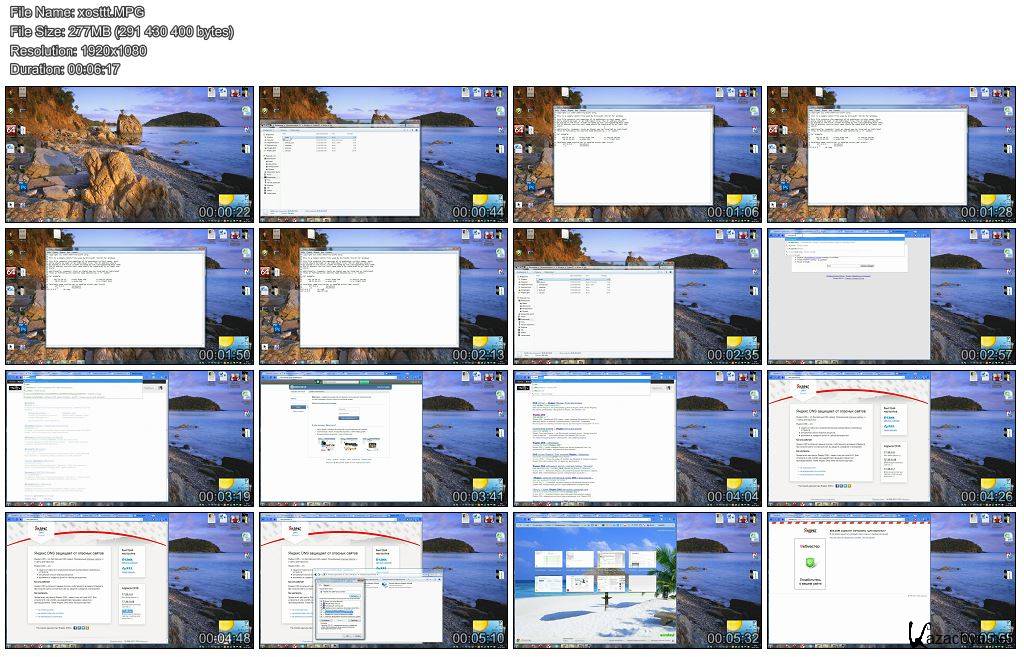The image size is (1024, 657).
Task: Select the beach wallpaper frame at 00:05:32
Action: [x=638, y=580]
